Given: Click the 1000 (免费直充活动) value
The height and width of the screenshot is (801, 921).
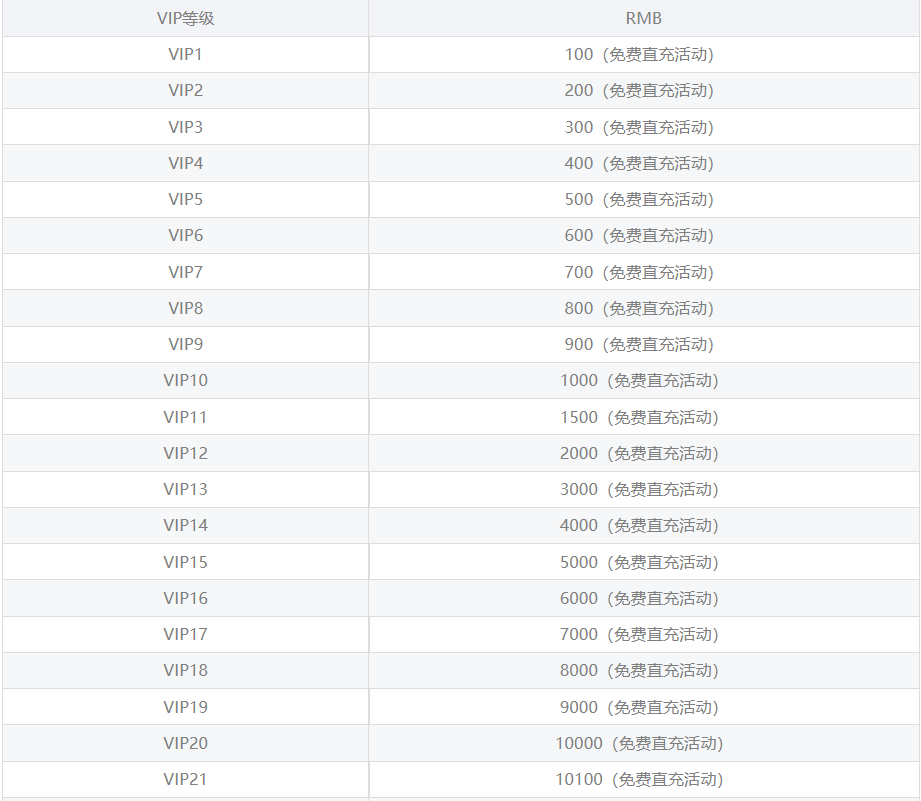Looking at the screenshot, I should [639, 380].
